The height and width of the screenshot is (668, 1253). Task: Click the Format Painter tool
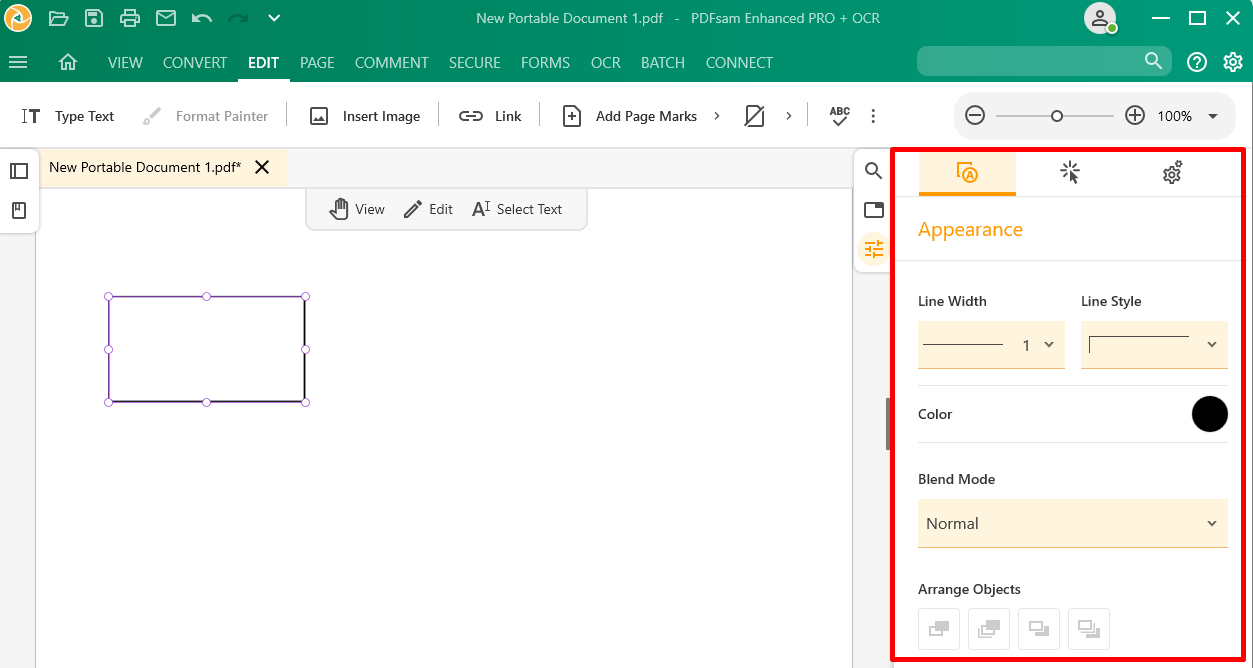[205, 116]
